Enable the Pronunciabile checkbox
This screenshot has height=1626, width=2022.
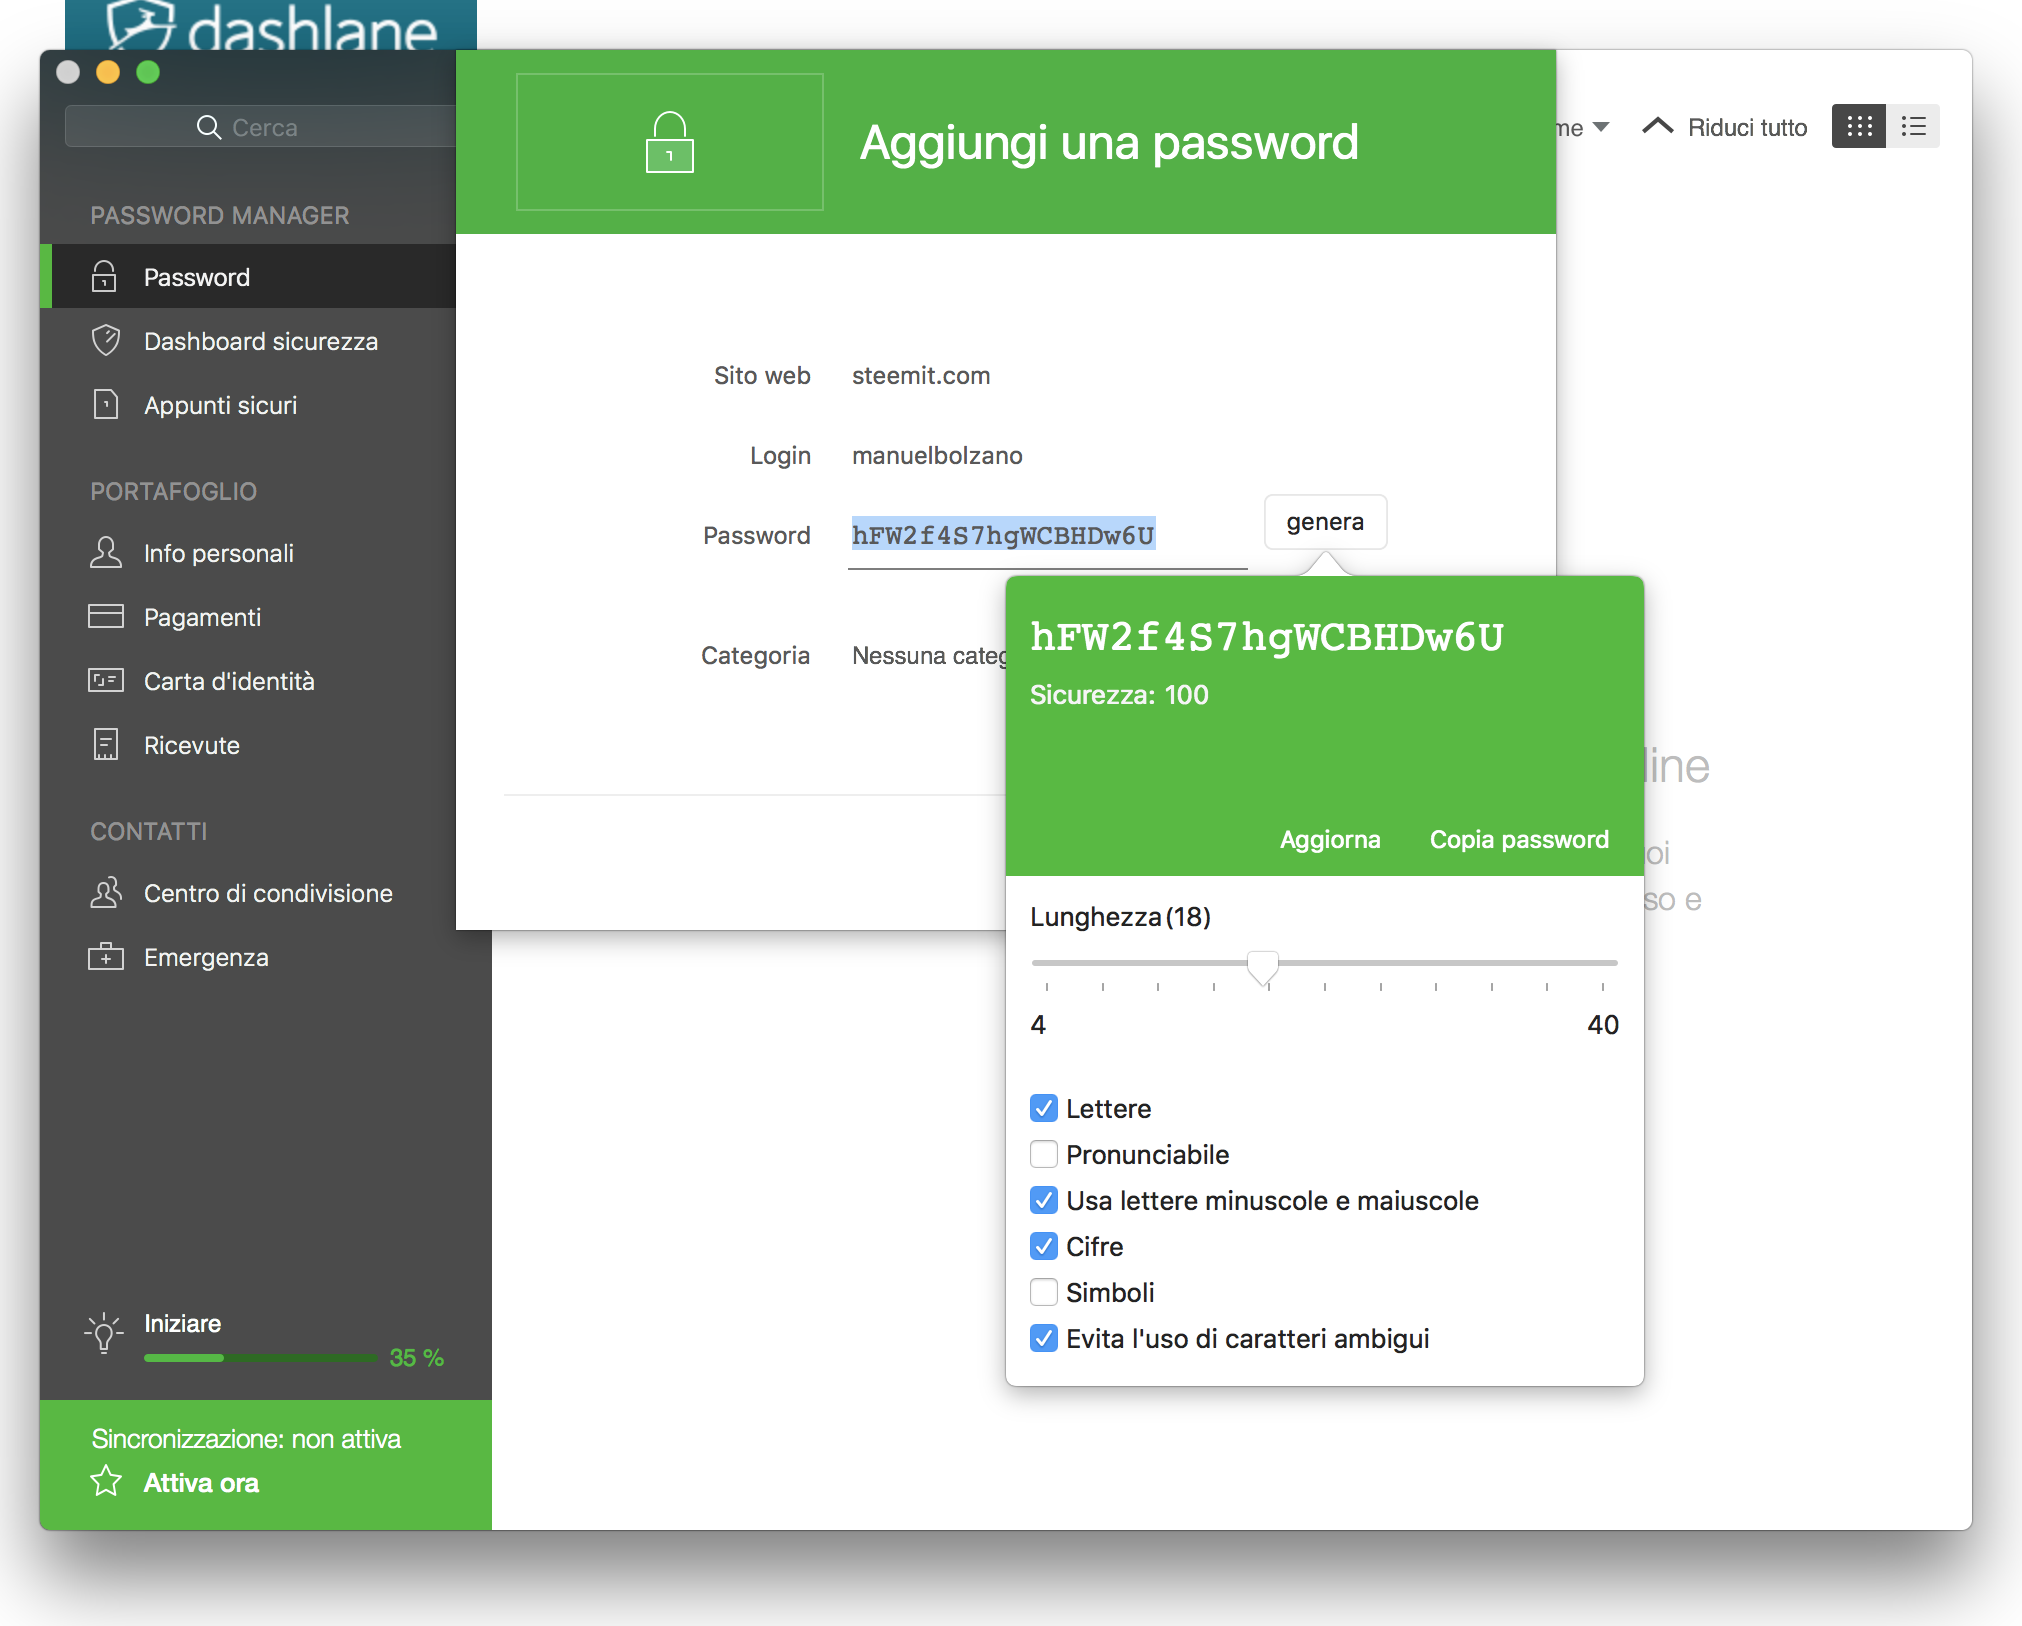click(x=1043, y=1154)
